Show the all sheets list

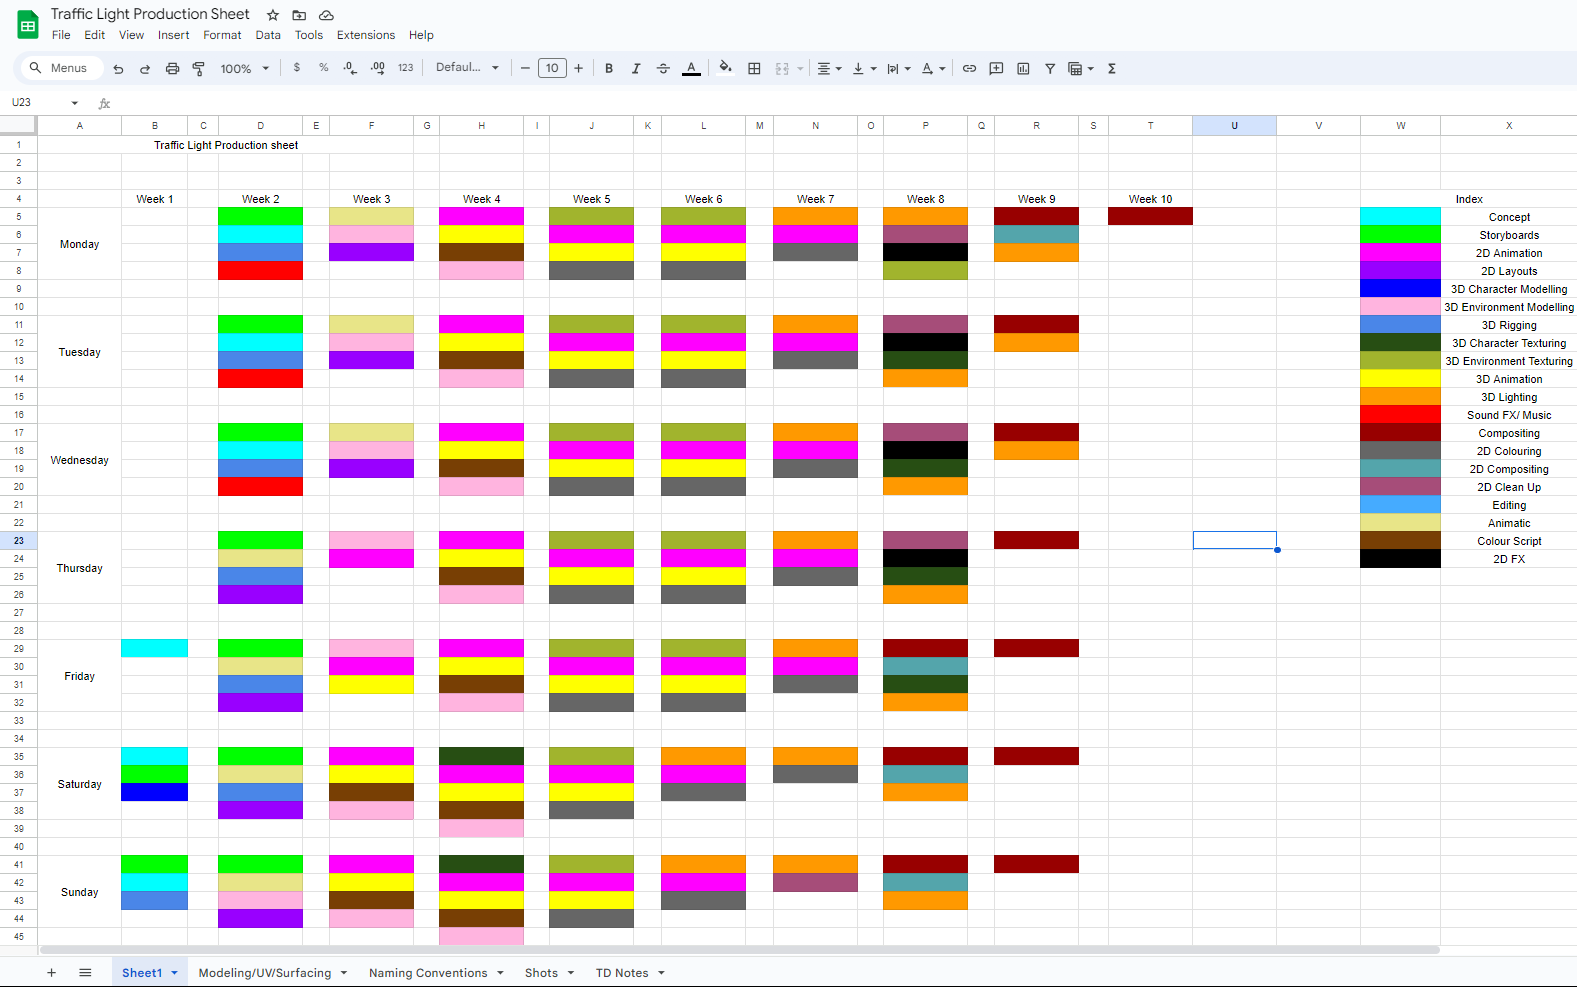pyautogui.click(x=85, y=972)
